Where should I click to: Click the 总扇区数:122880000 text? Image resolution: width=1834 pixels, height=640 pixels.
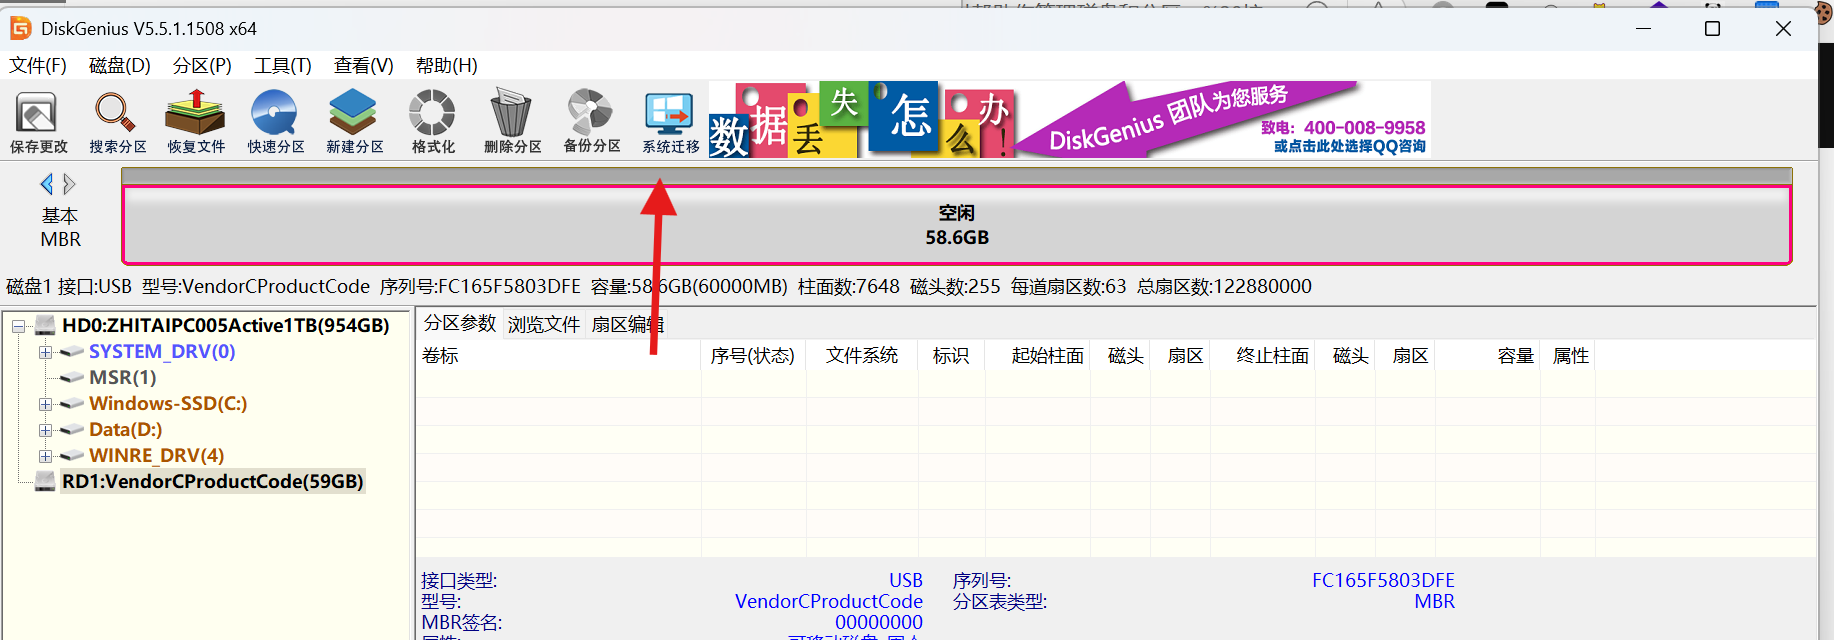[1224, 287]
